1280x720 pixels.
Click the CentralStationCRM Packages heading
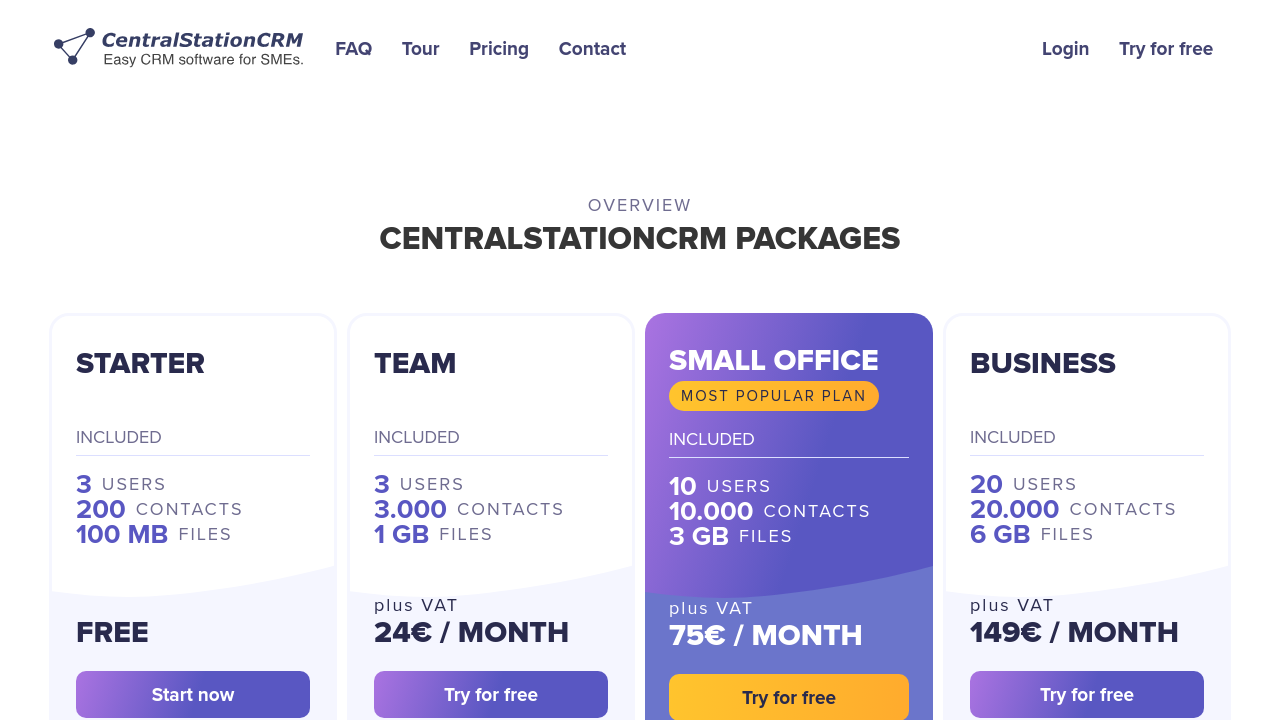(x=640, y=239)
